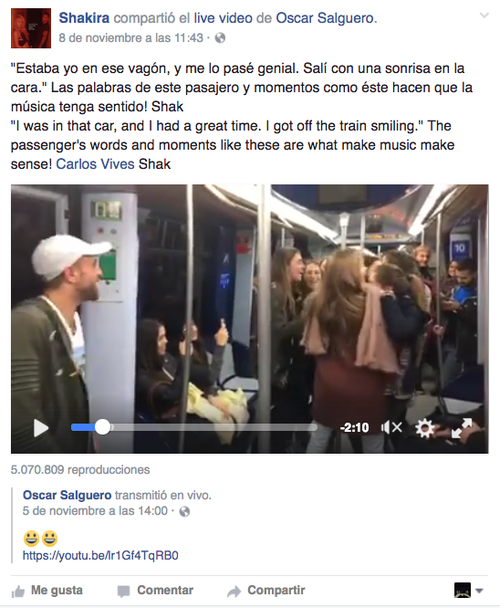
Task: Open the Carlos Vives tagged page
Action: (x=95, y=164)
